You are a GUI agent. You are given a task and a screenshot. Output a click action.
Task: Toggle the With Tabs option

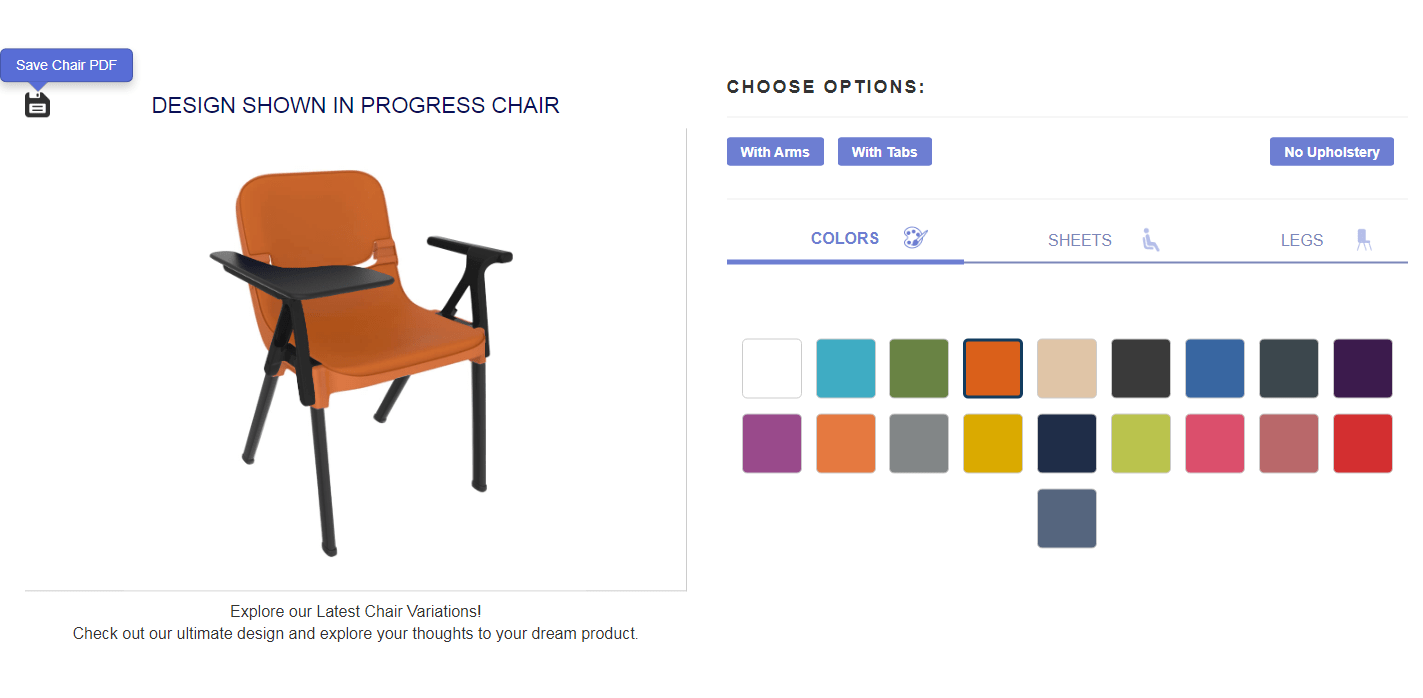pos(884,152)
